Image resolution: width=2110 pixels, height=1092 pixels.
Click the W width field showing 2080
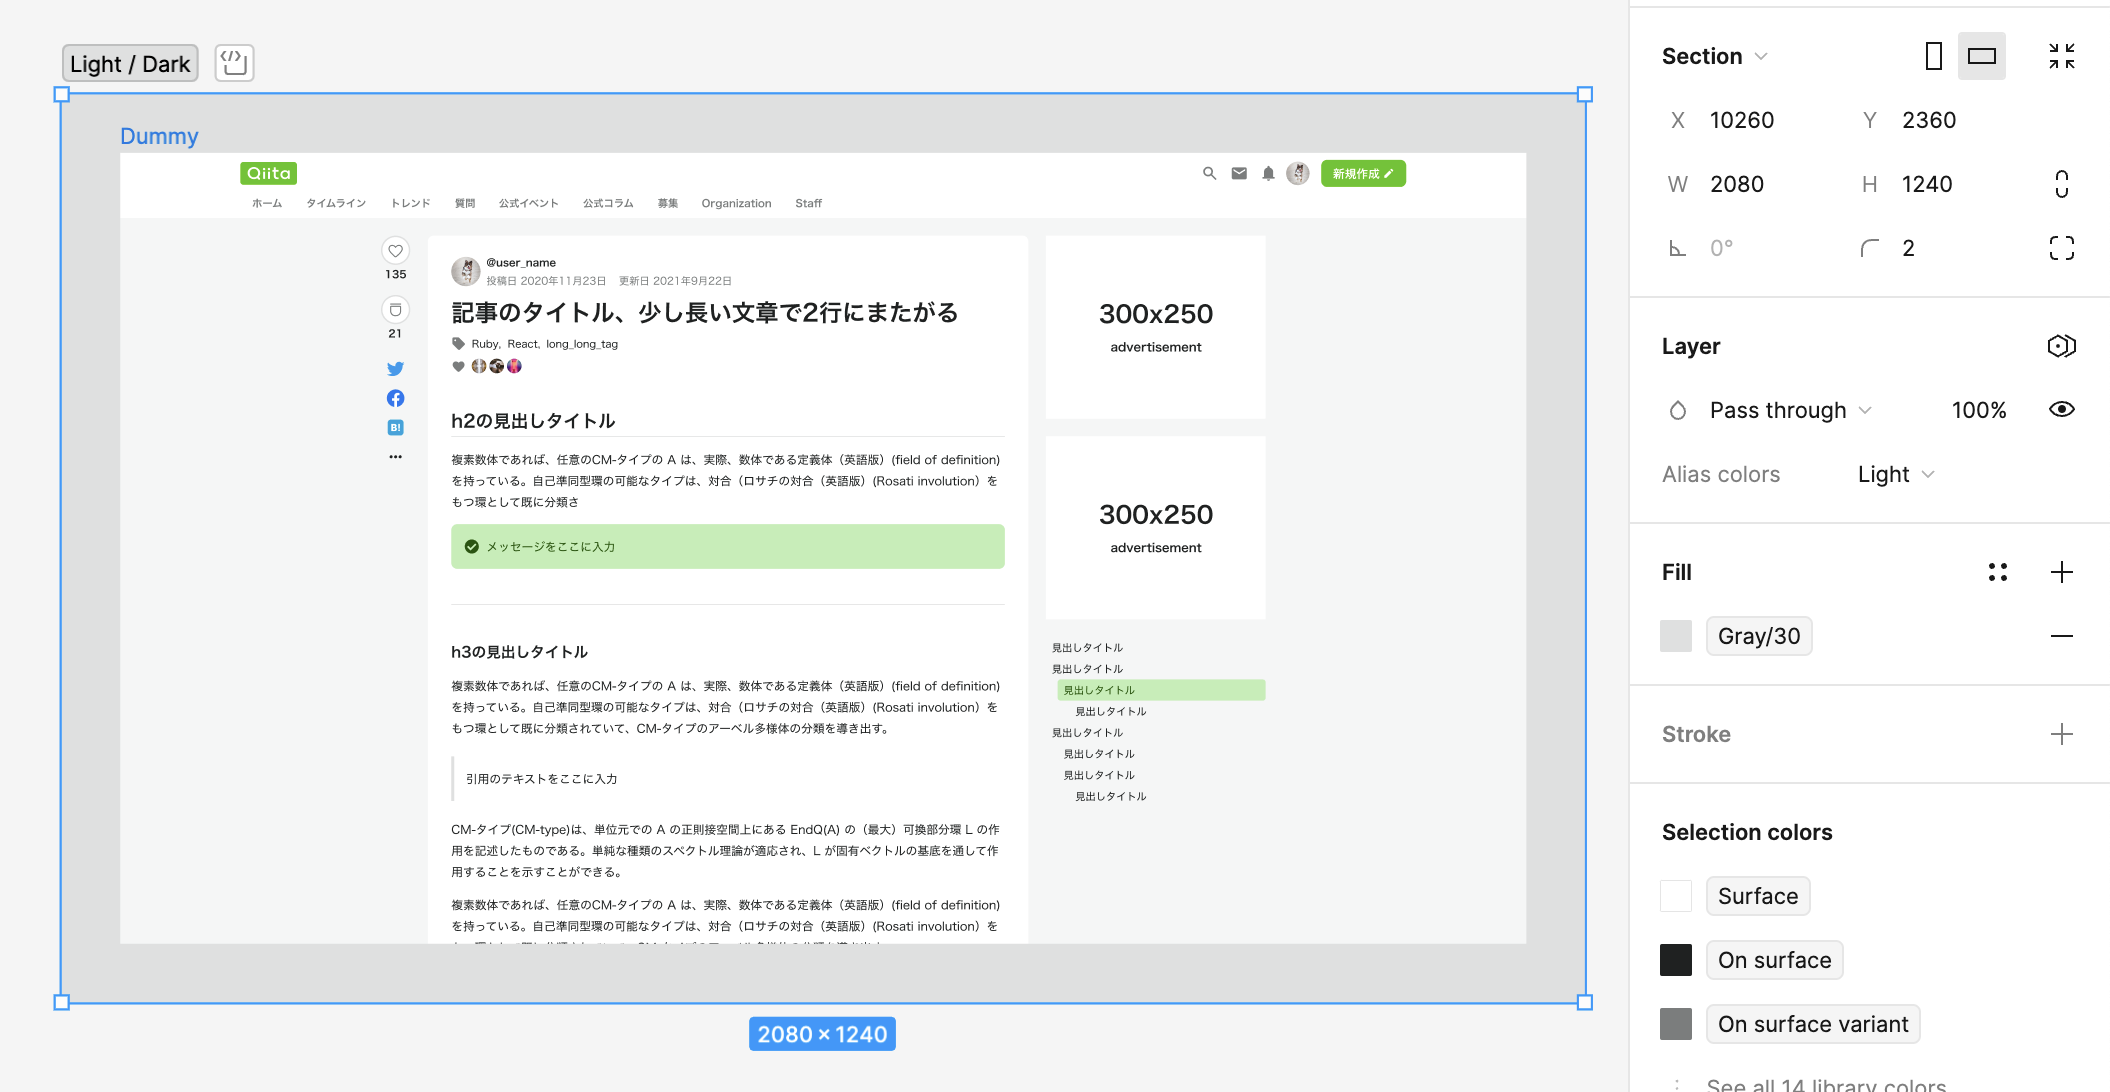pos(1737,184)
